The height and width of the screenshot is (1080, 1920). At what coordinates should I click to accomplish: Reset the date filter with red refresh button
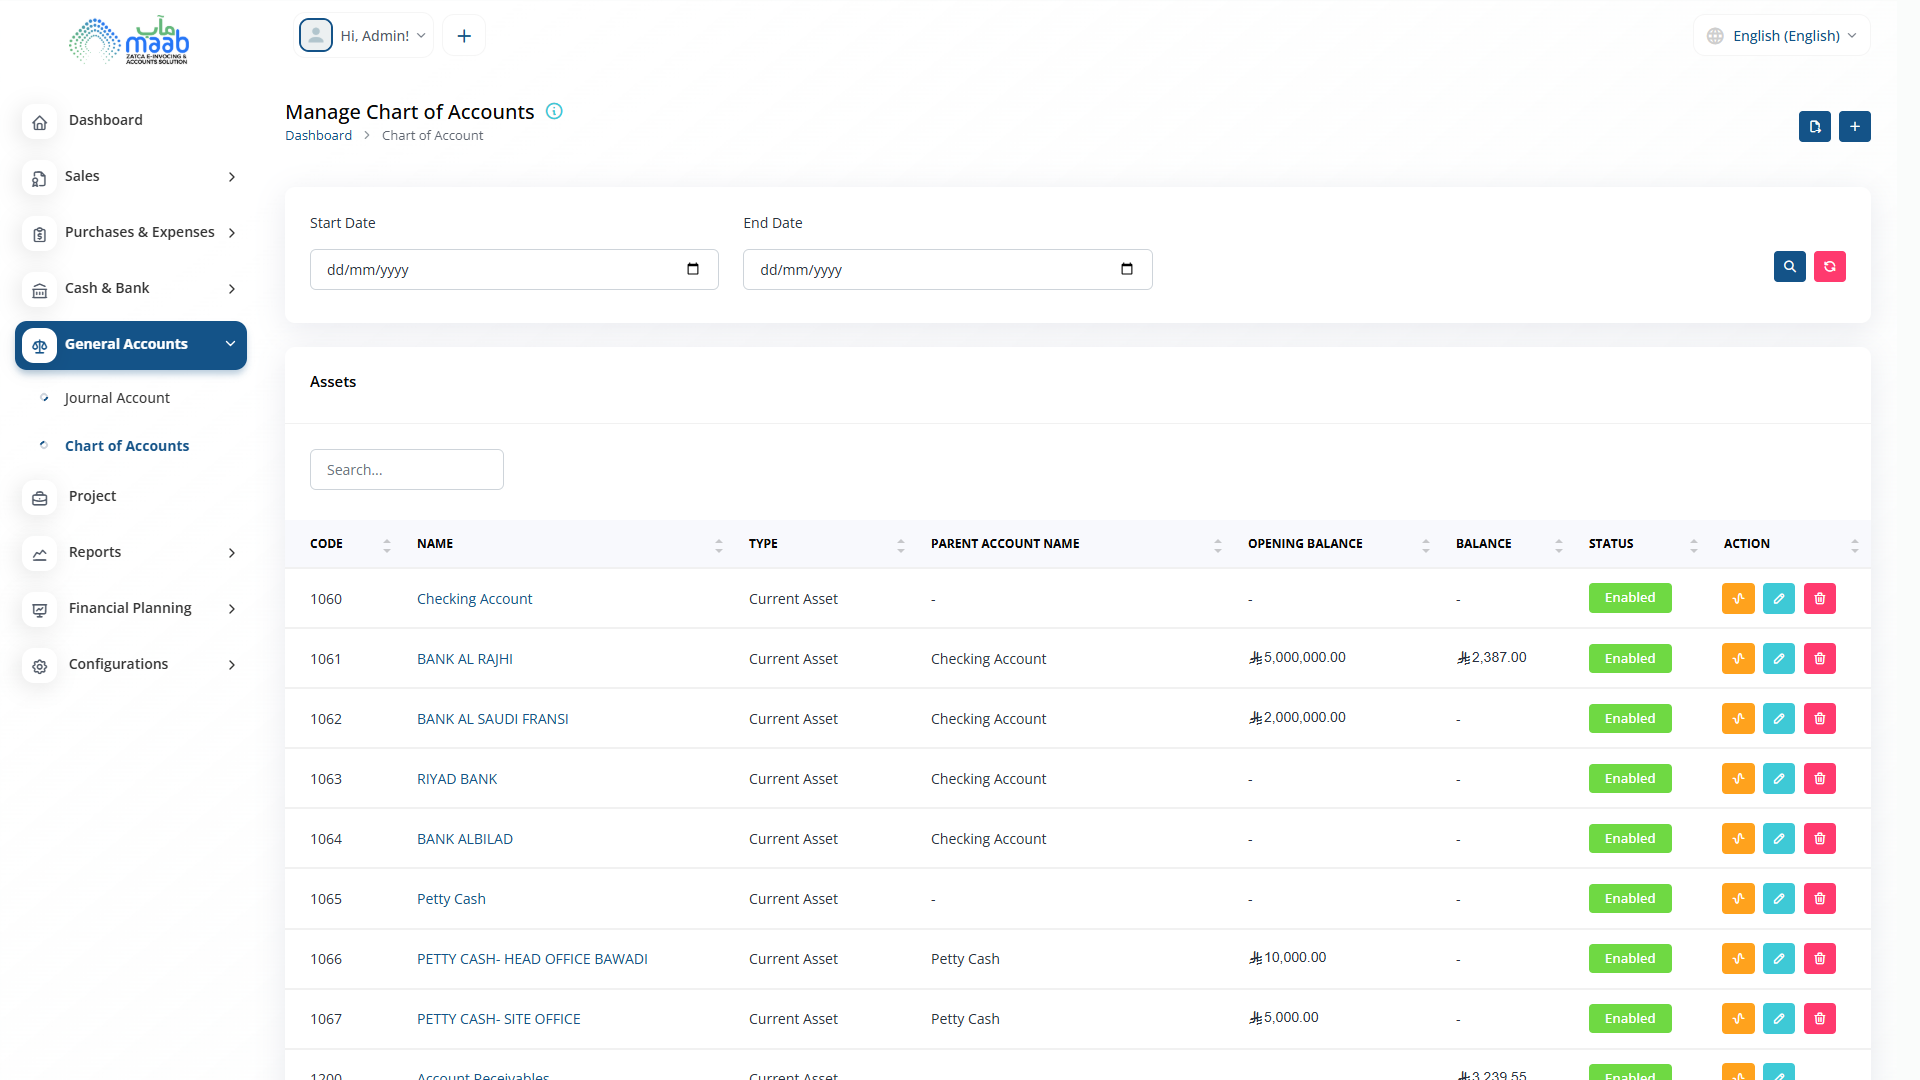pos(1830,267)
